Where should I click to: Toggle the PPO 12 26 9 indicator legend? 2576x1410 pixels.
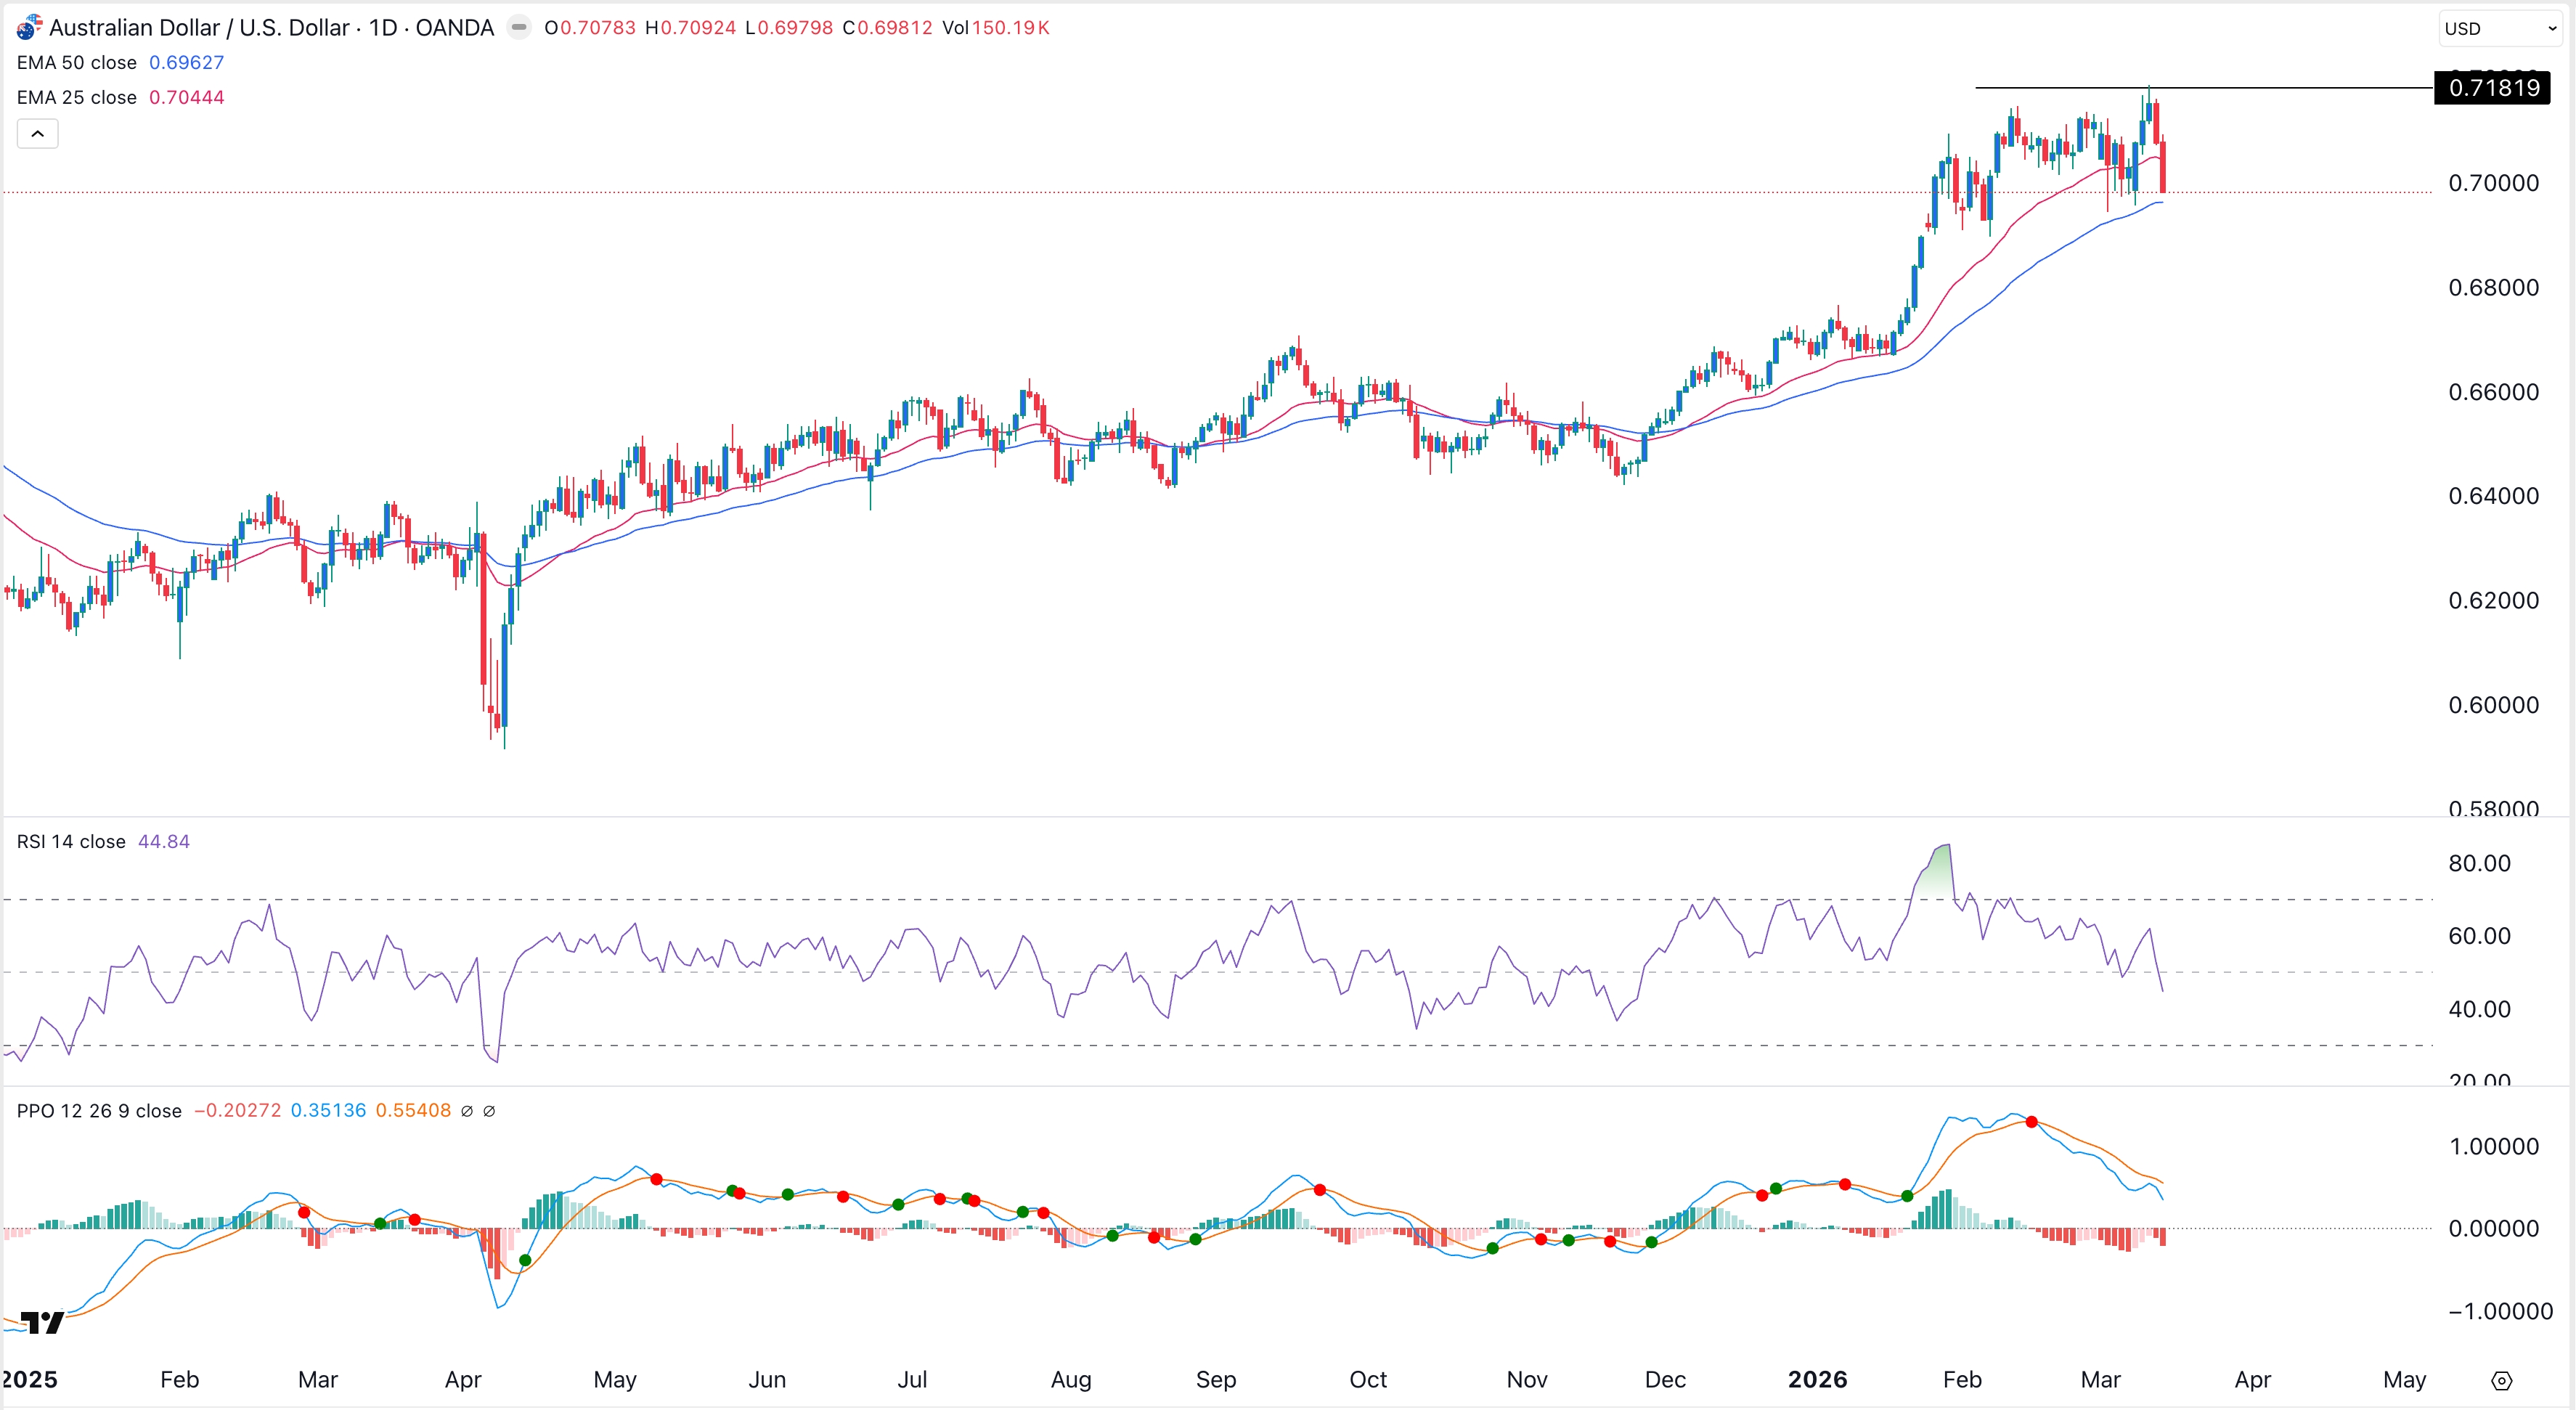[x=98, y=1111]
